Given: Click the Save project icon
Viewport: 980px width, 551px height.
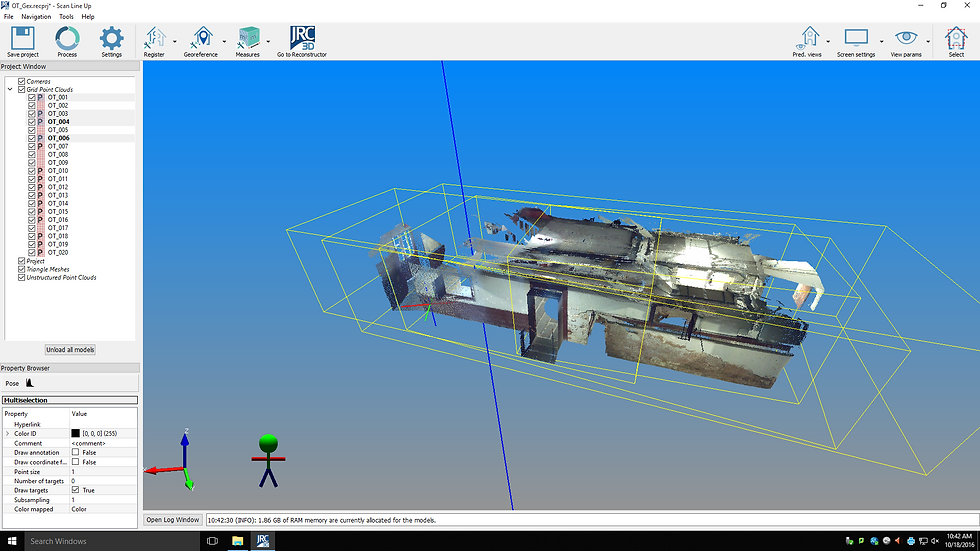Looking at the screenshot, I should coord(22,38).
